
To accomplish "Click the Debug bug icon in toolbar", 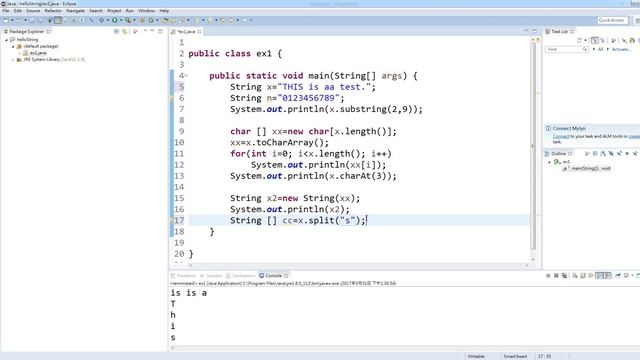I will 102,20.
